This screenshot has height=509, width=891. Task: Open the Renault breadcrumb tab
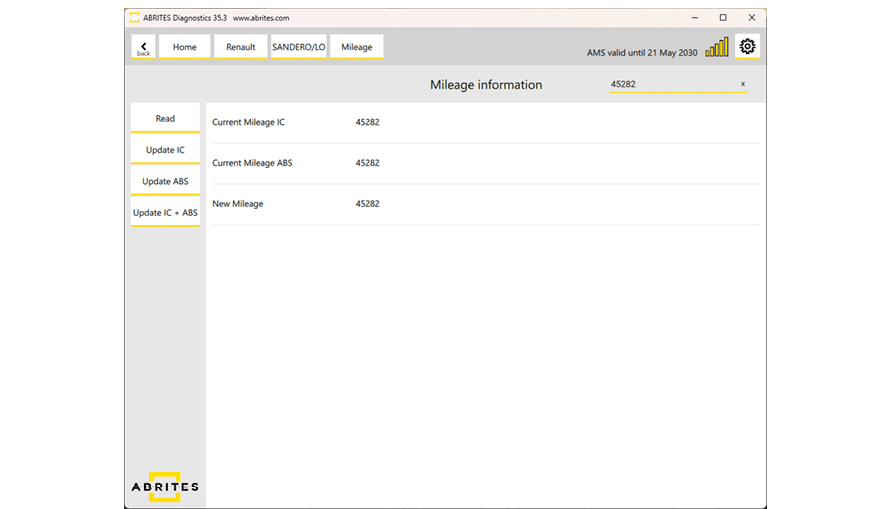[x=241, y=47]
